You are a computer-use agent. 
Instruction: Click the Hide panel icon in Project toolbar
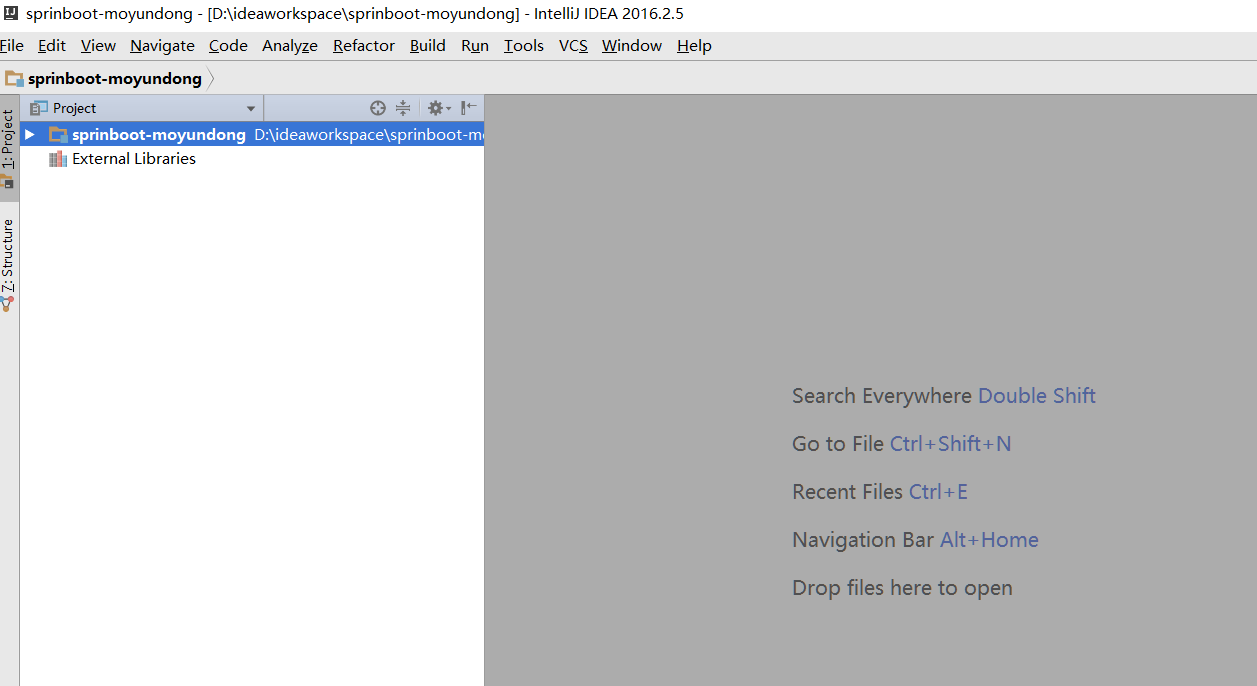tap(468, 108)
